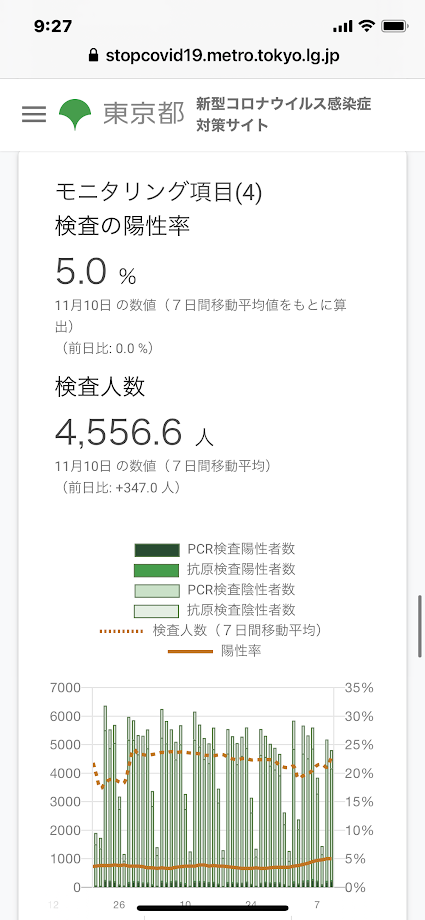Tap the Wi-Fi status icon

[x=367, y=26]
